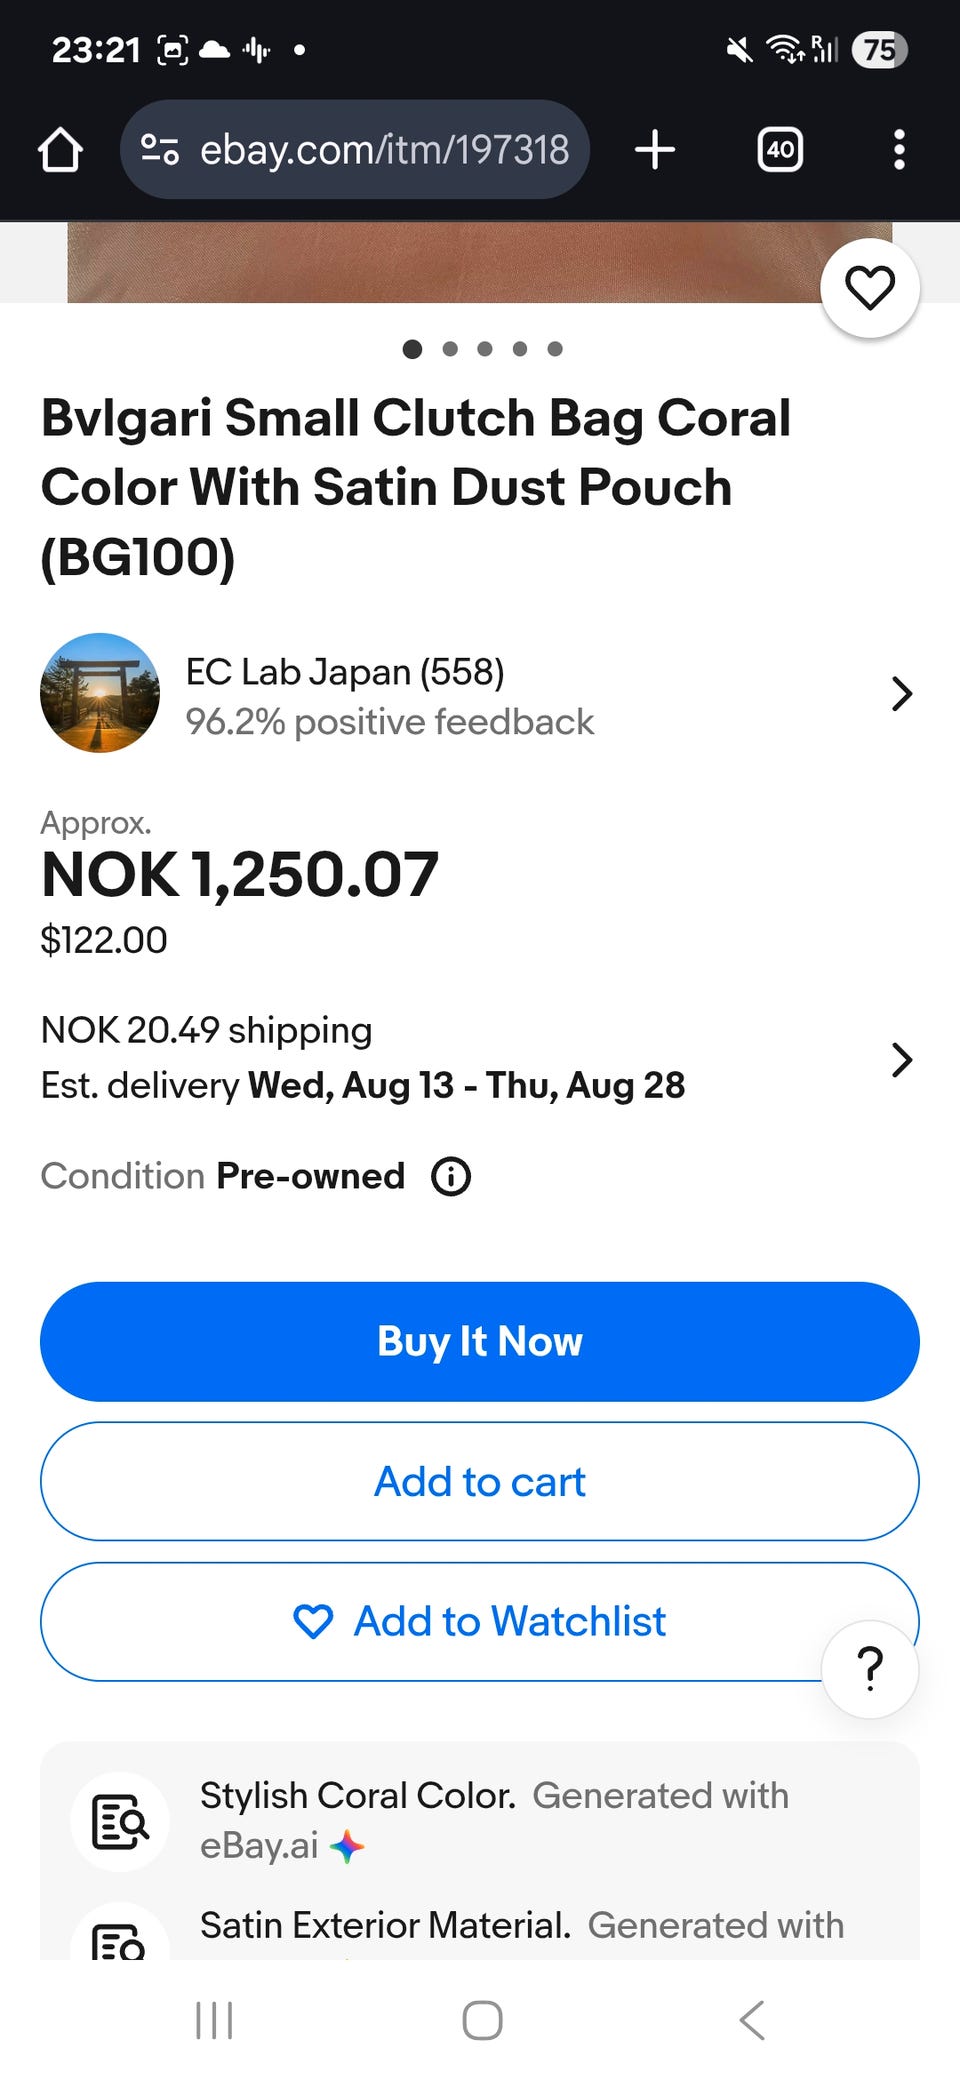Tap the browser home icon
This screenshot has height=2080, width=960.
[60, 150]
